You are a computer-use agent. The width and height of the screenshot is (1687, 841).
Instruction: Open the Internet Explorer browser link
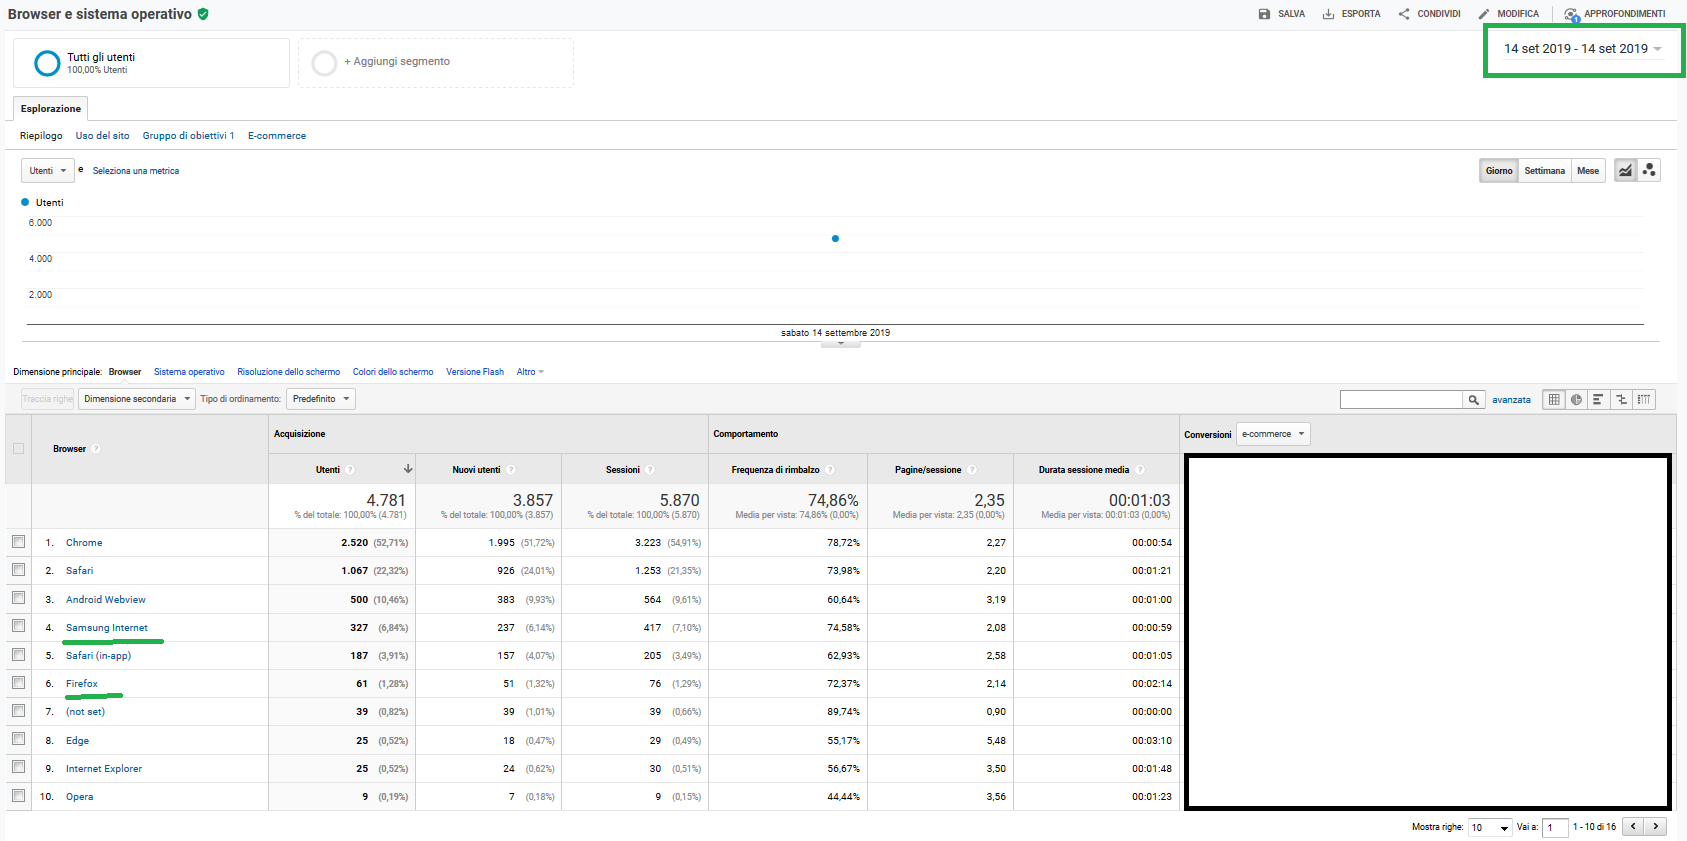click(104, 769)
